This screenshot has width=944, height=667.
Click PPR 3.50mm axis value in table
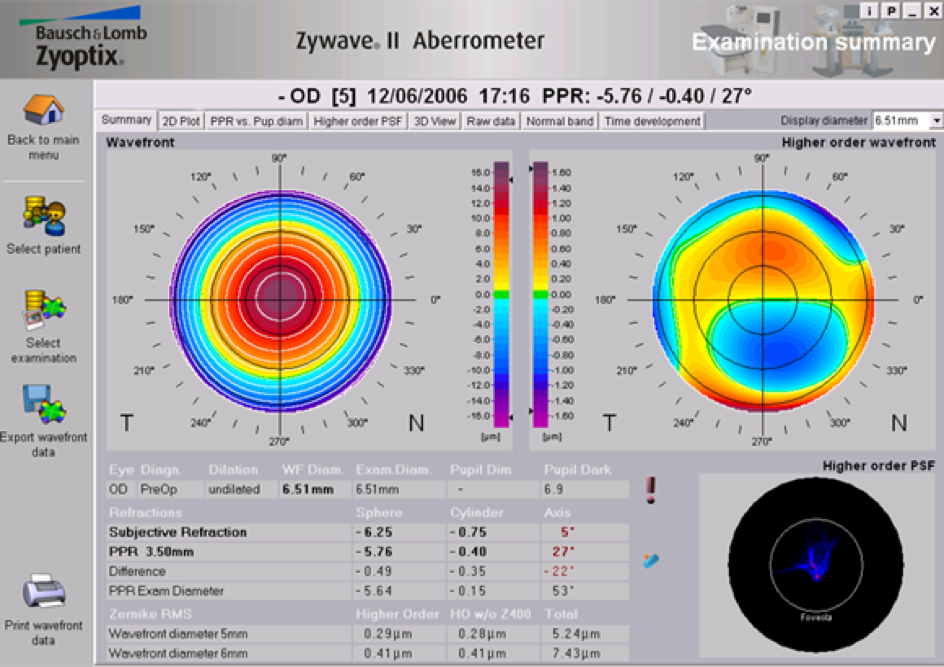coord(564,551)
